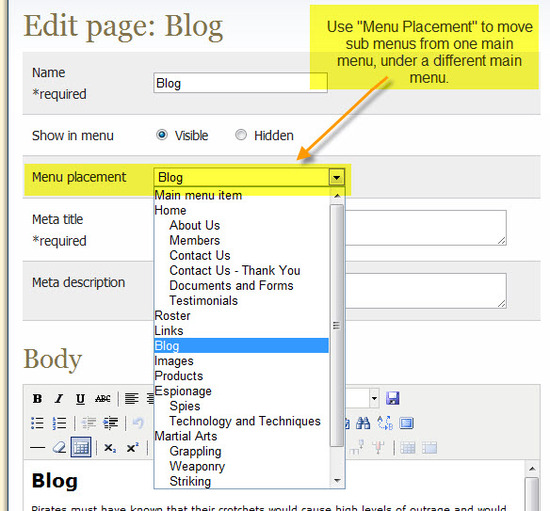
Task: Choose 'Roster' in the placement list
Action: point(241,316)
